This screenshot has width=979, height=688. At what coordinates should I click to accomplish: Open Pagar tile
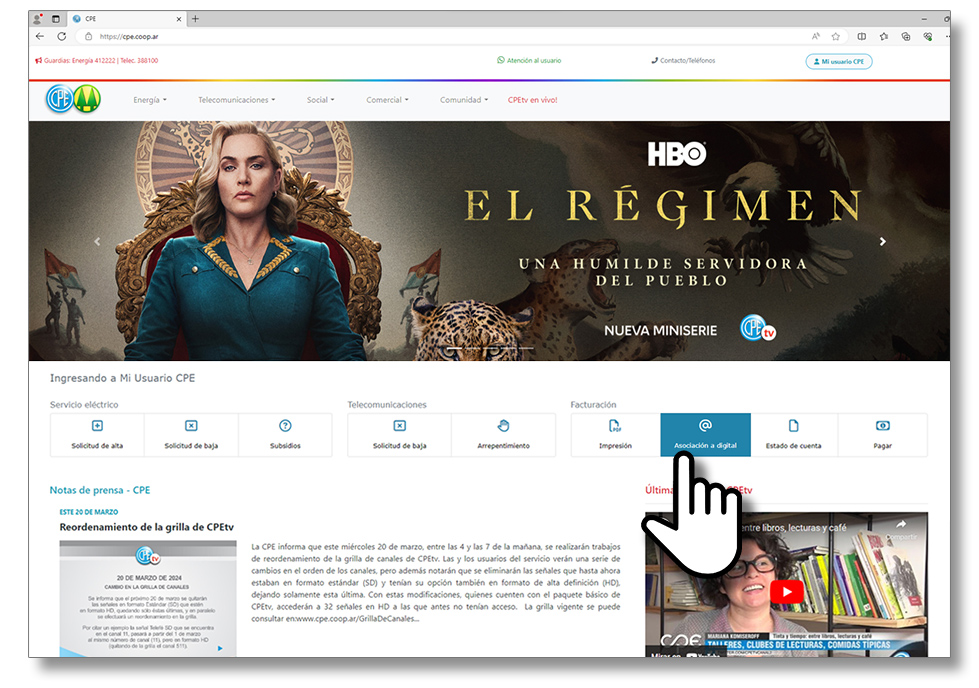(x=882, y=435)
